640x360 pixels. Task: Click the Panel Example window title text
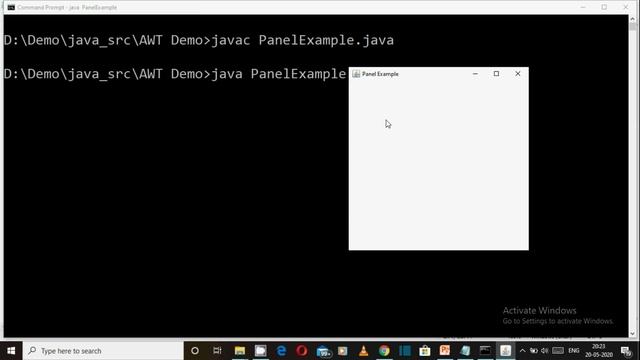[380, 74]
